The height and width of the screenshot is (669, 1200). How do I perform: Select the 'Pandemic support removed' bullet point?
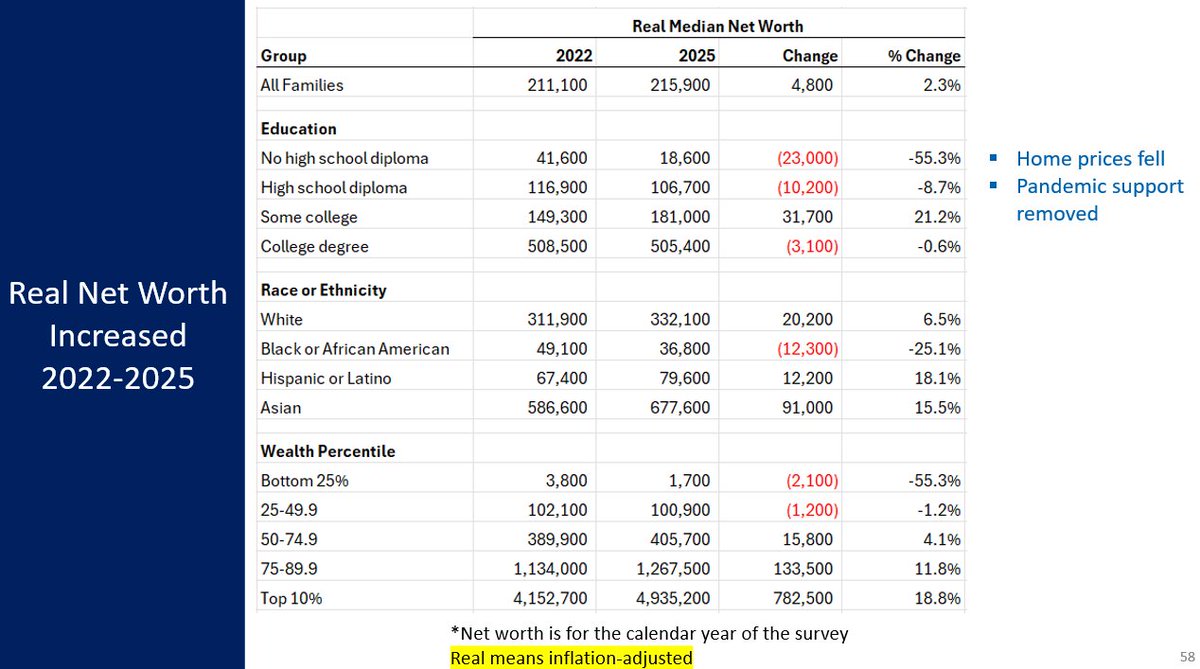(x=1100, y=200)
